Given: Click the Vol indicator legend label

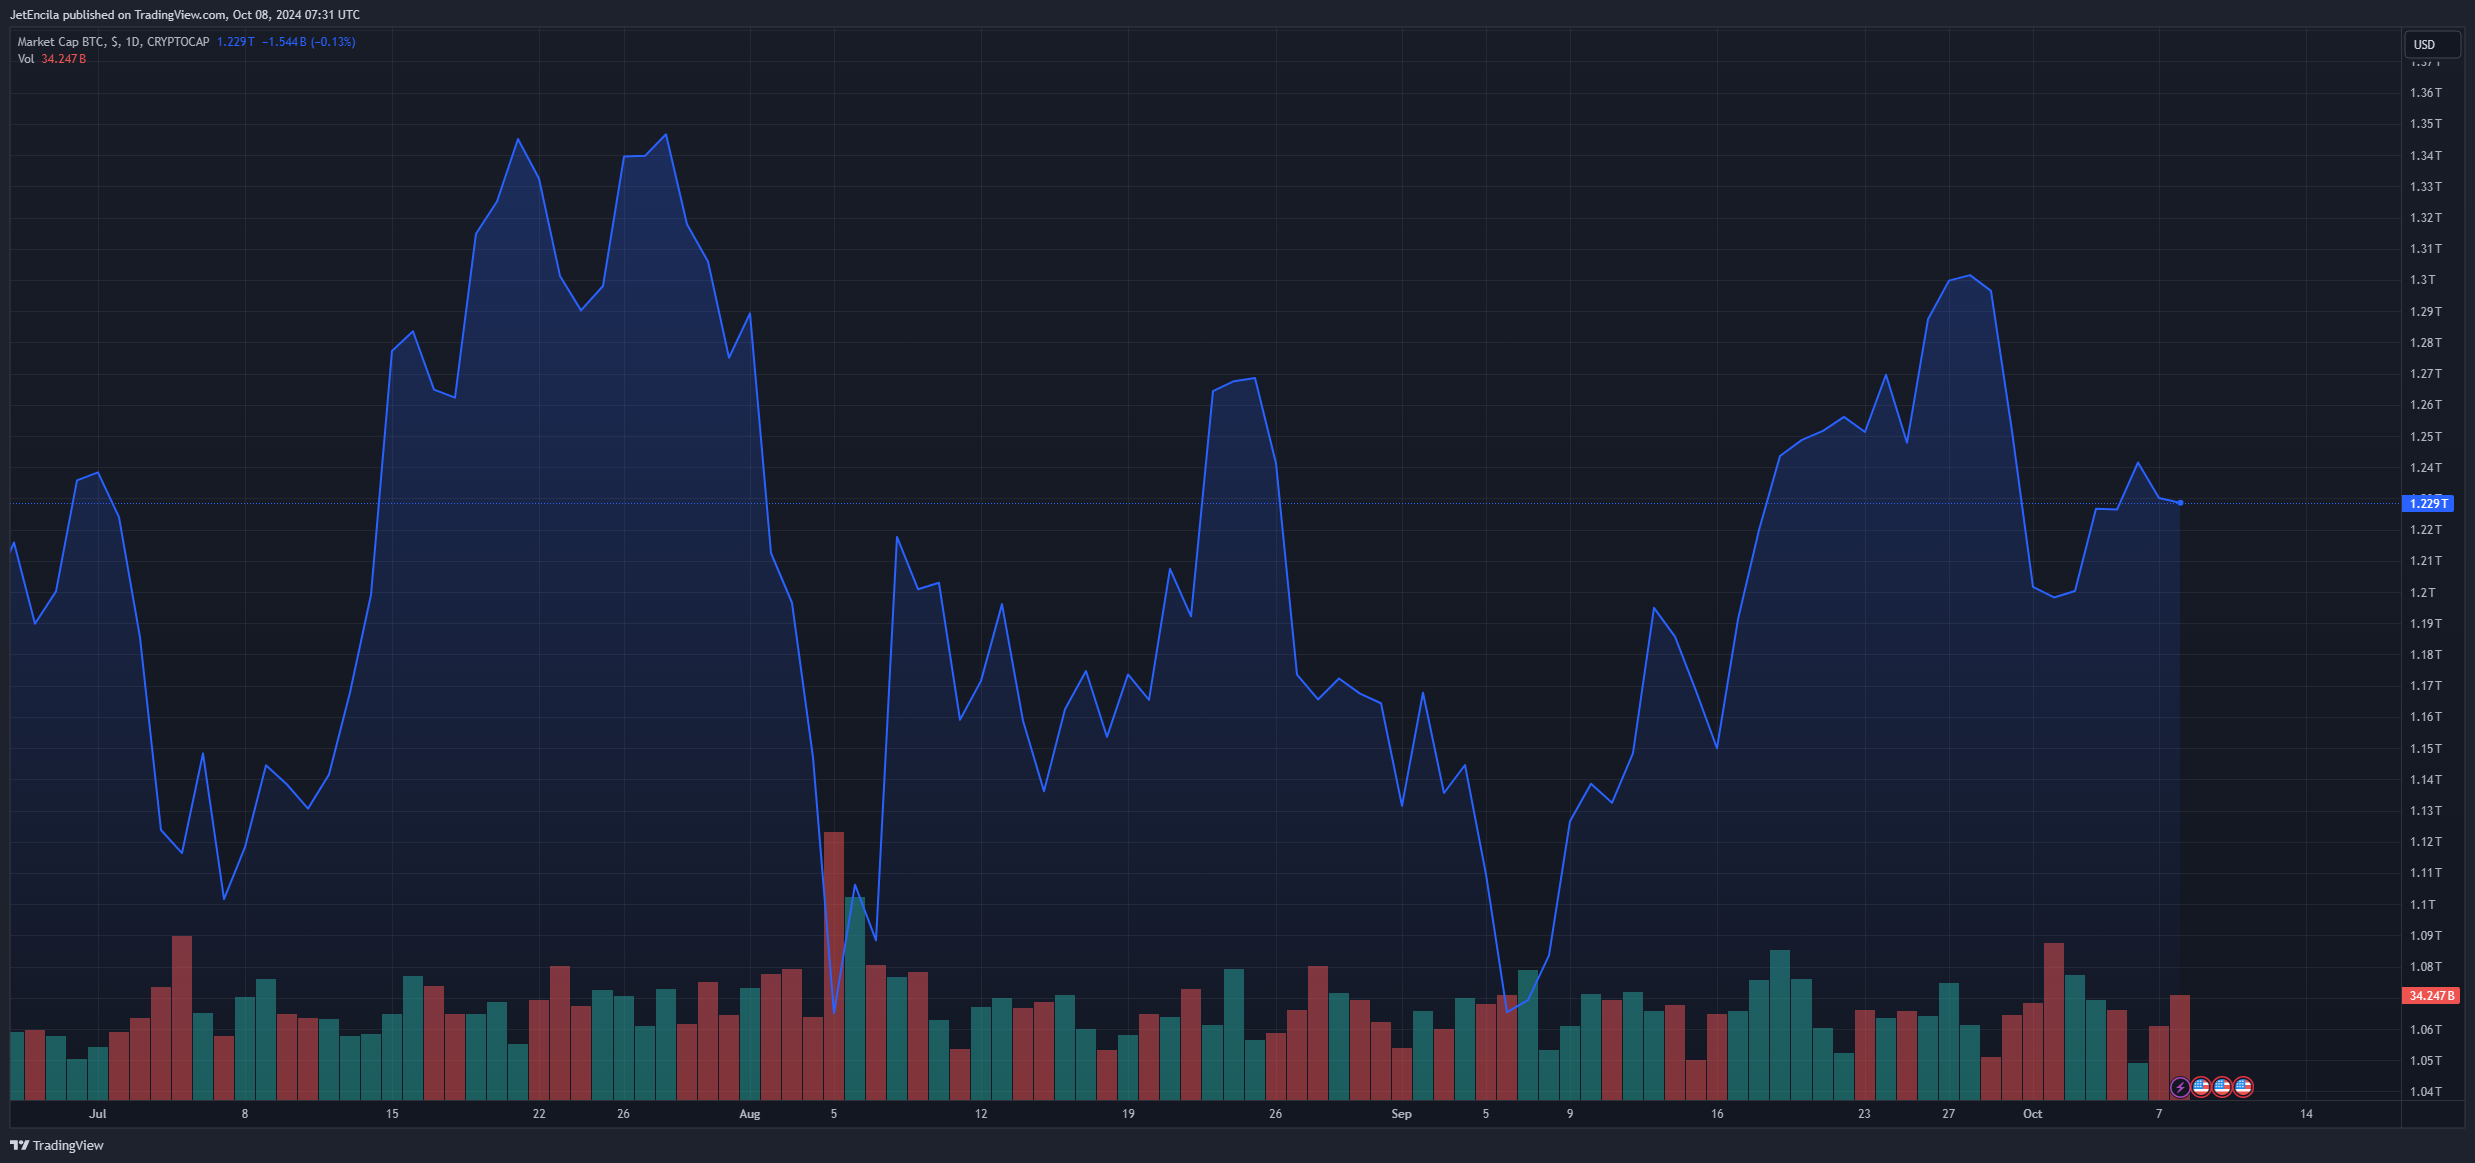Looking at the screenshot, I should (26, 59).
